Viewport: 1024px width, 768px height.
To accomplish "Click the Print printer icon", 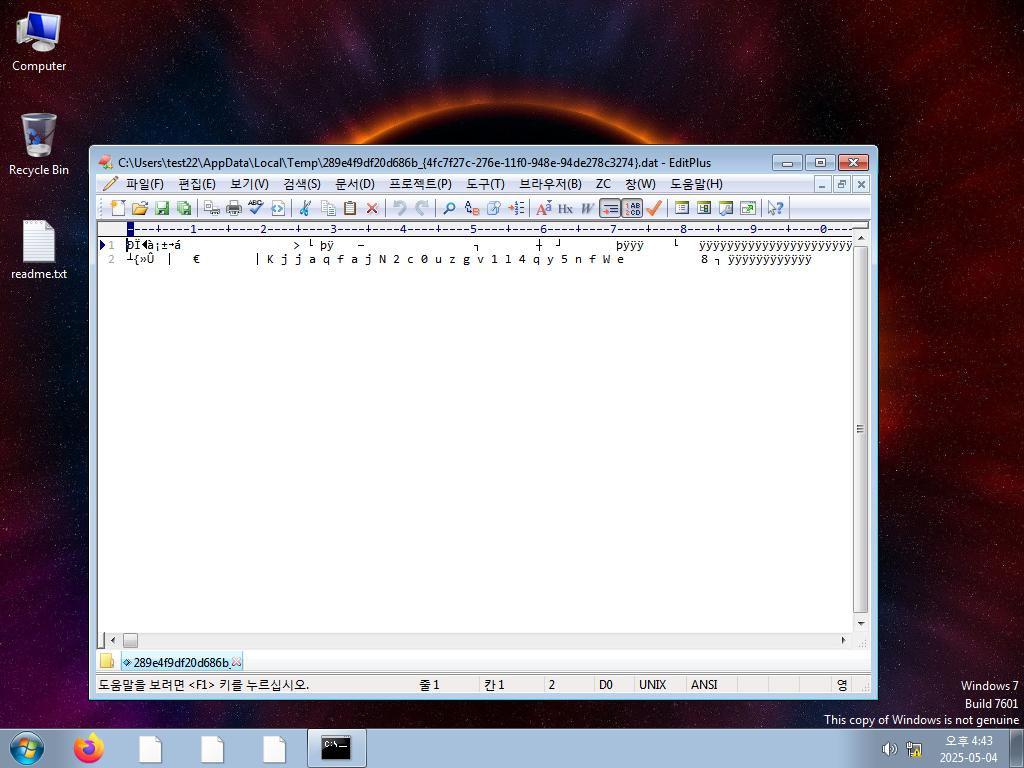I will point(234,208).
